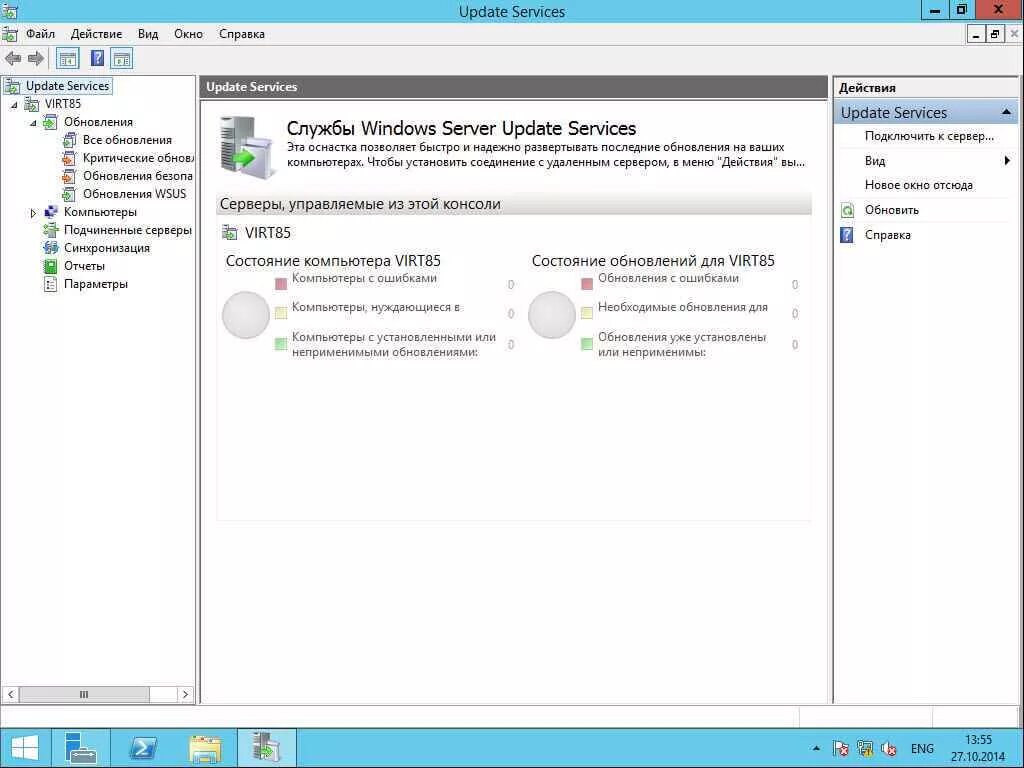Open the Windows Start button

pyautogui.click(x=25, y=748)
